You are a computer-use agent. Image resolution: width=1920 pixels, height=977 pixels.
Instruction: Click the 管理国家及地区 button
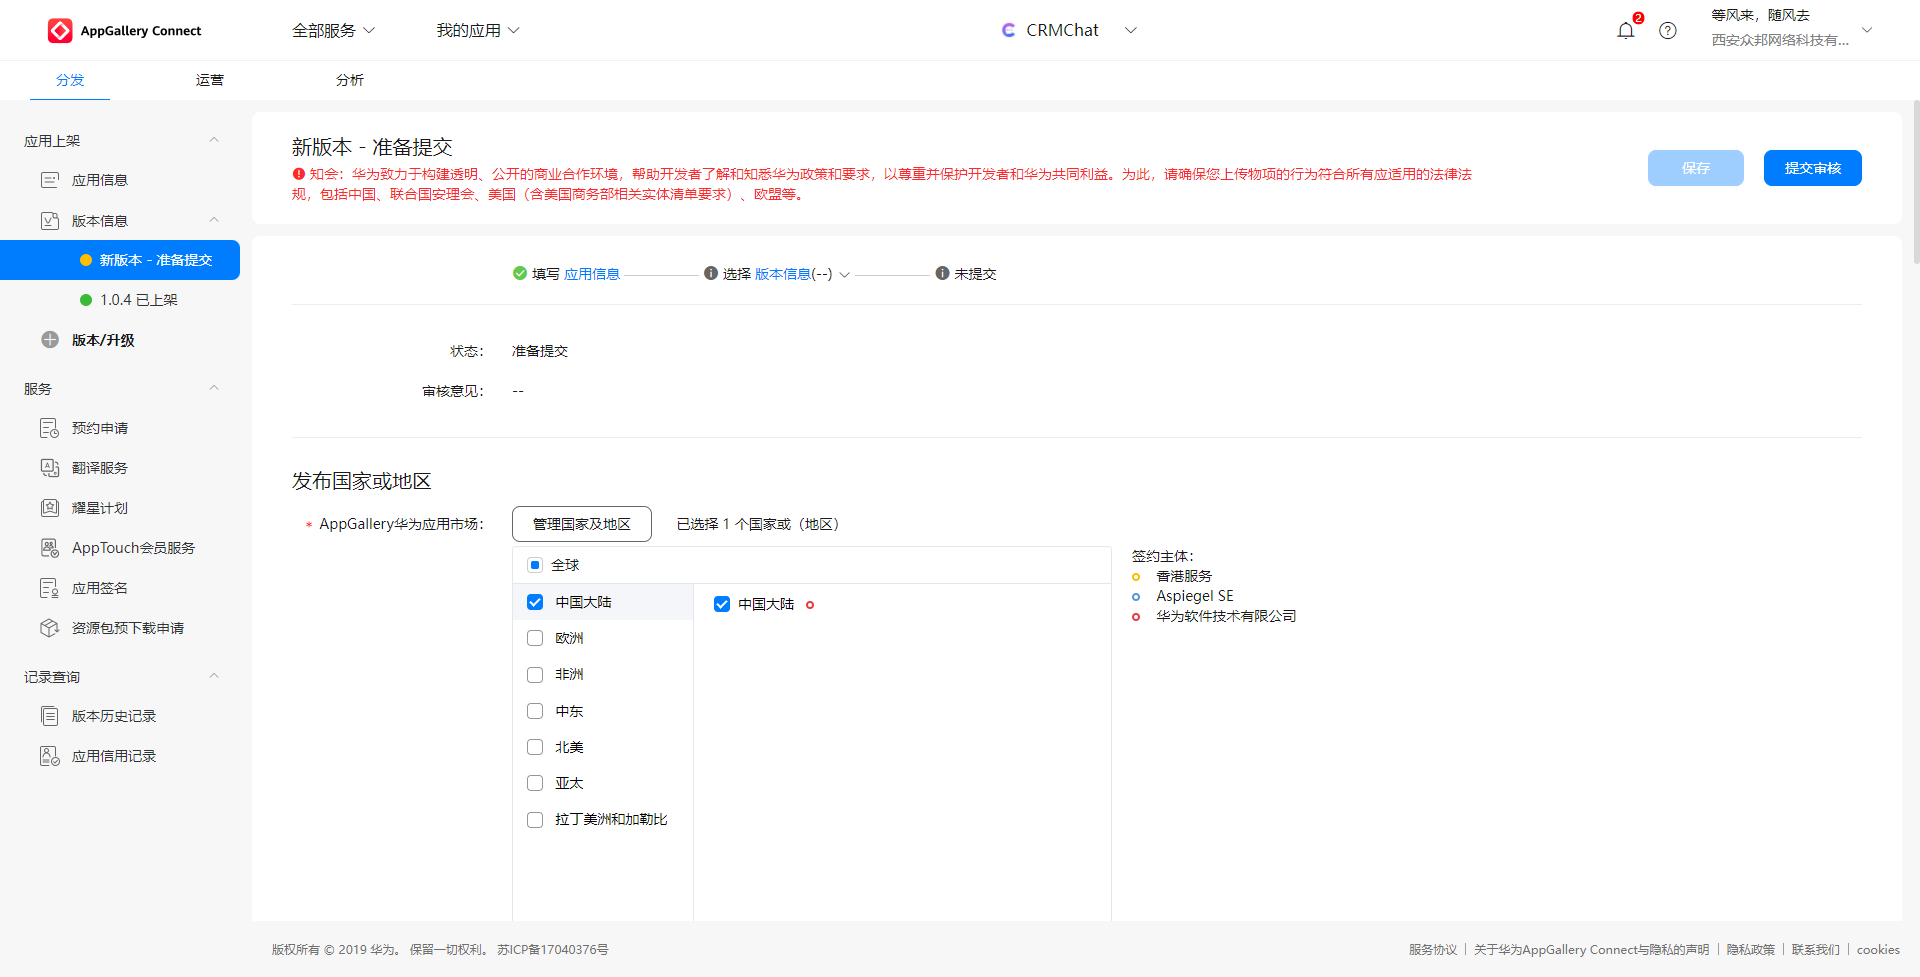[x=581, y=523]
